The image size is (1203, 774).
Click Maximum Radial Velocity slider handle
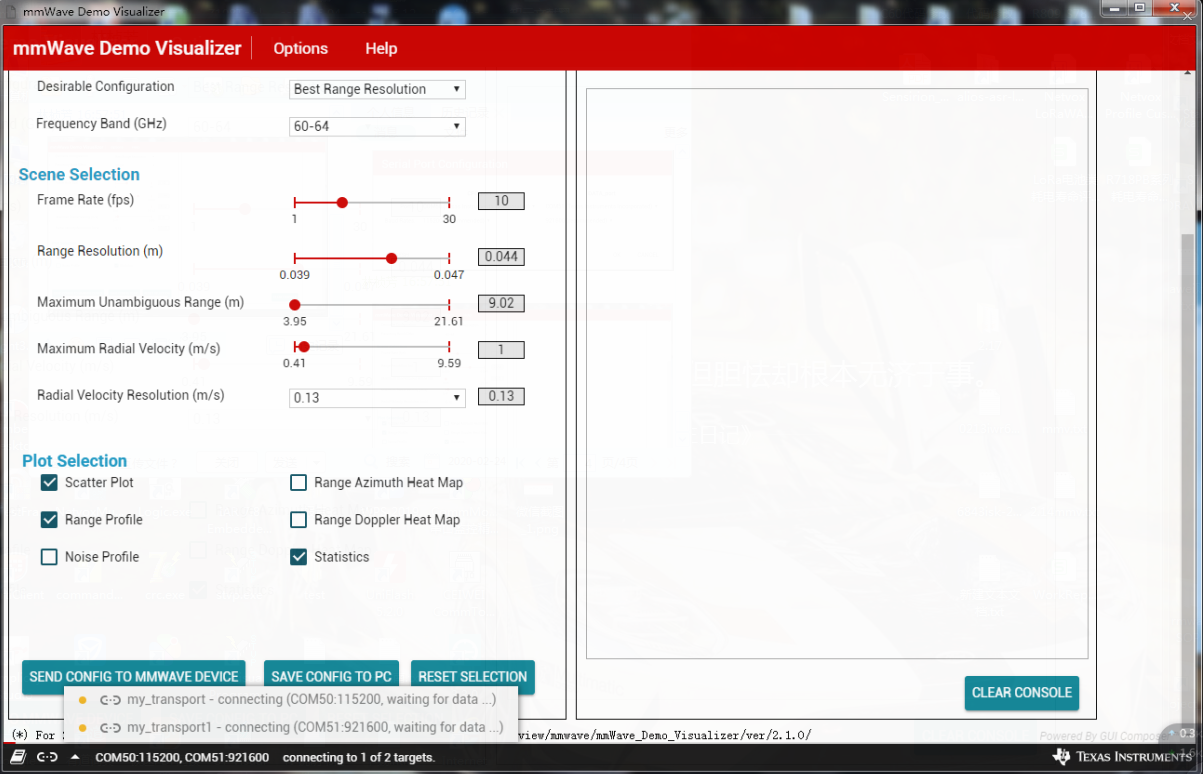(304, 347)
